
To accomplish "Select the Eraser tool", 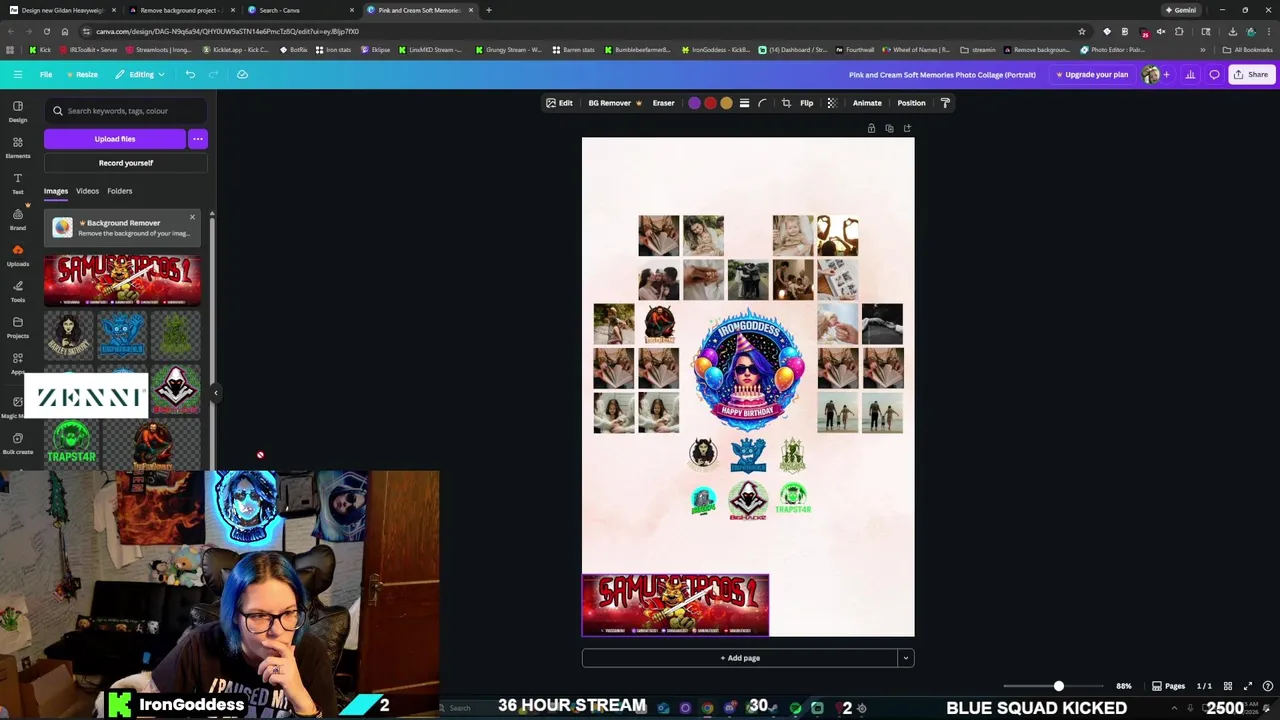I will coord(663,103).
